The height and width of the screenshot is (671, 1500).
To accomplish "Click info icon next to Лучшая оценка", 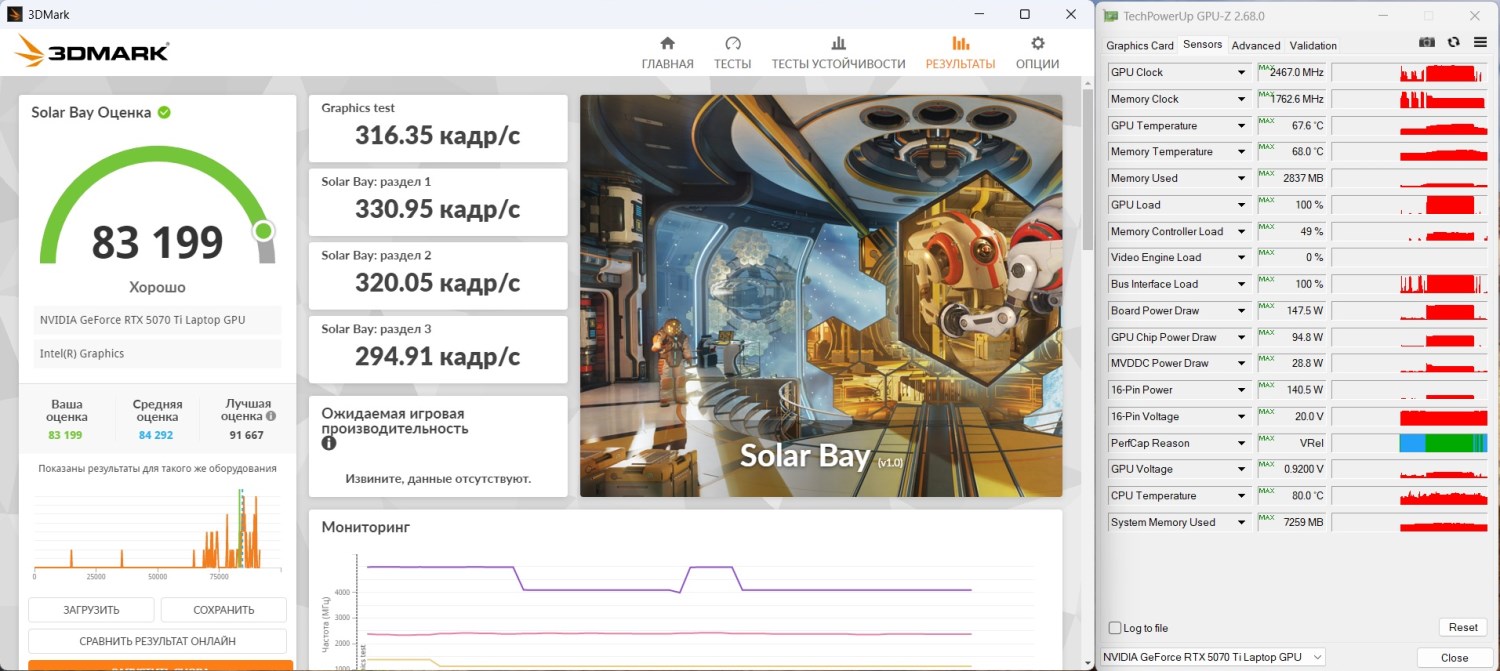I will pos(271,416).
